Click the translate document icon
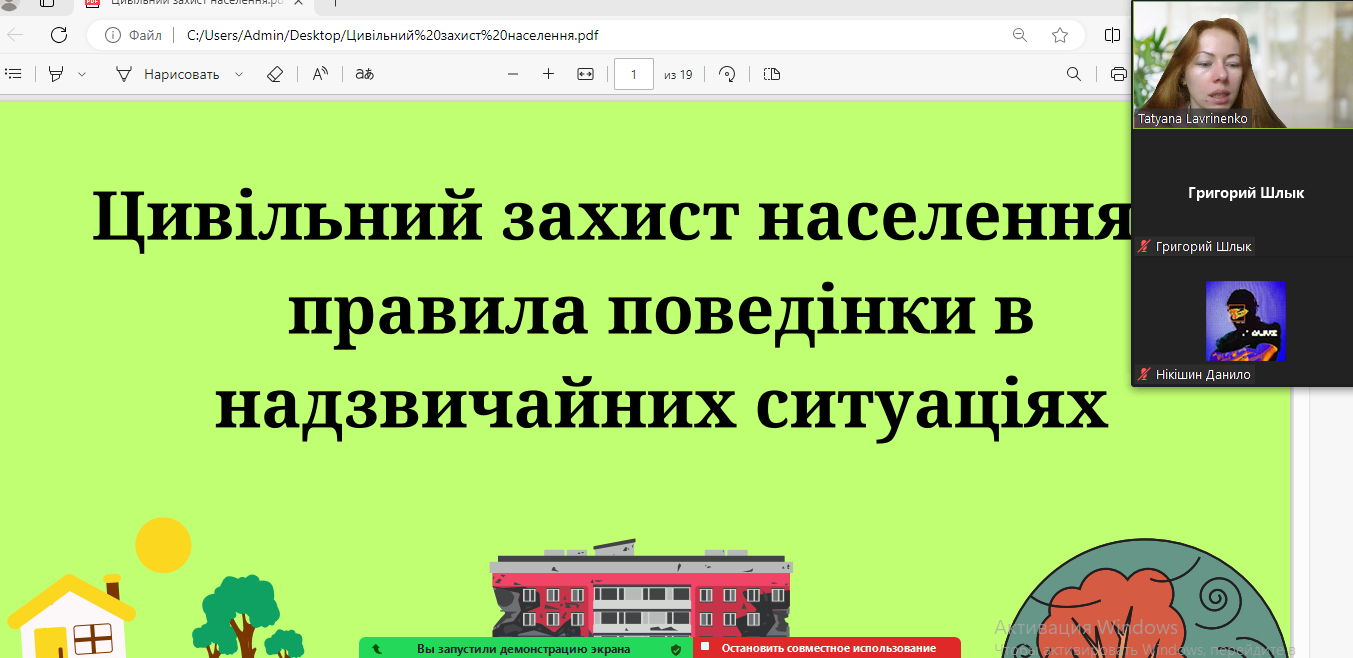This screenshot has width=1353, height=658. pyautogui.click(x=365, y=74)
